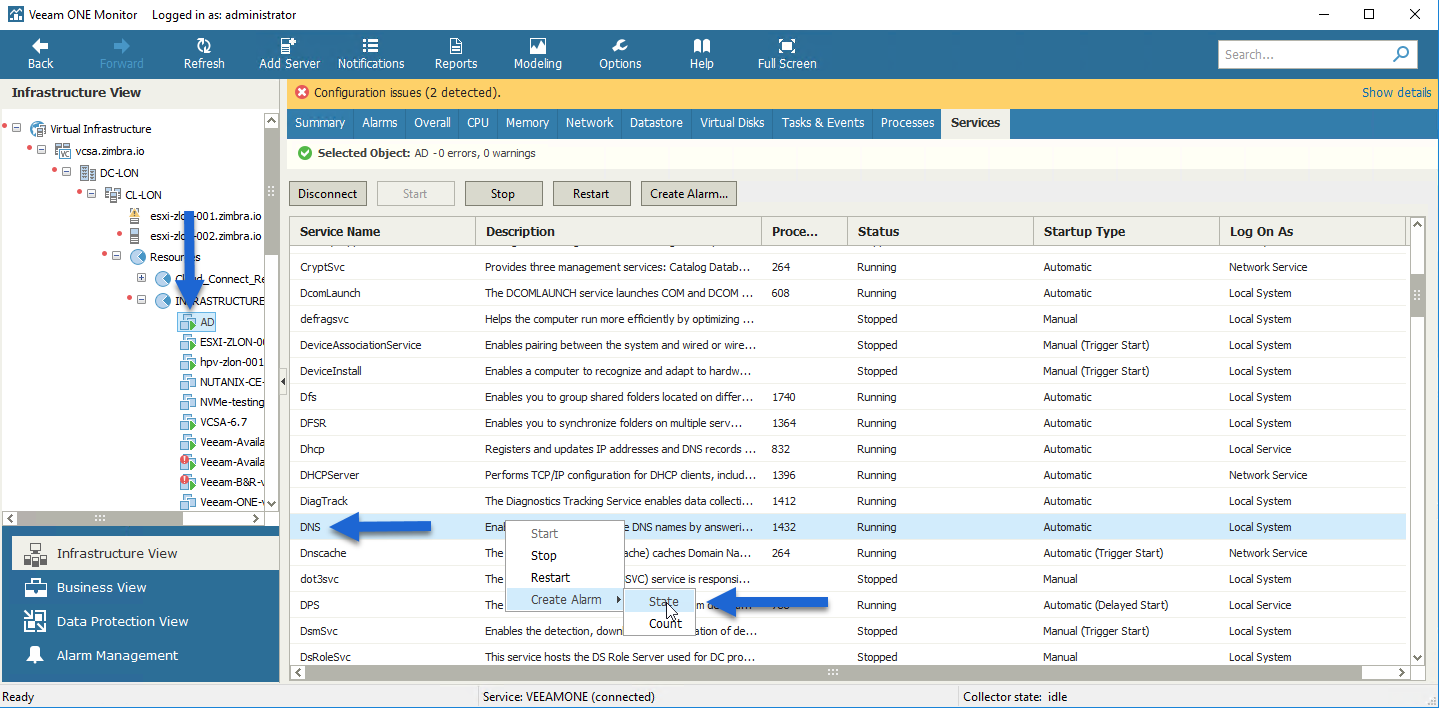Open the Options wrench icon
Image resolution: width=1439 pixels, height=708 pixels.
[x=620, y=46]
